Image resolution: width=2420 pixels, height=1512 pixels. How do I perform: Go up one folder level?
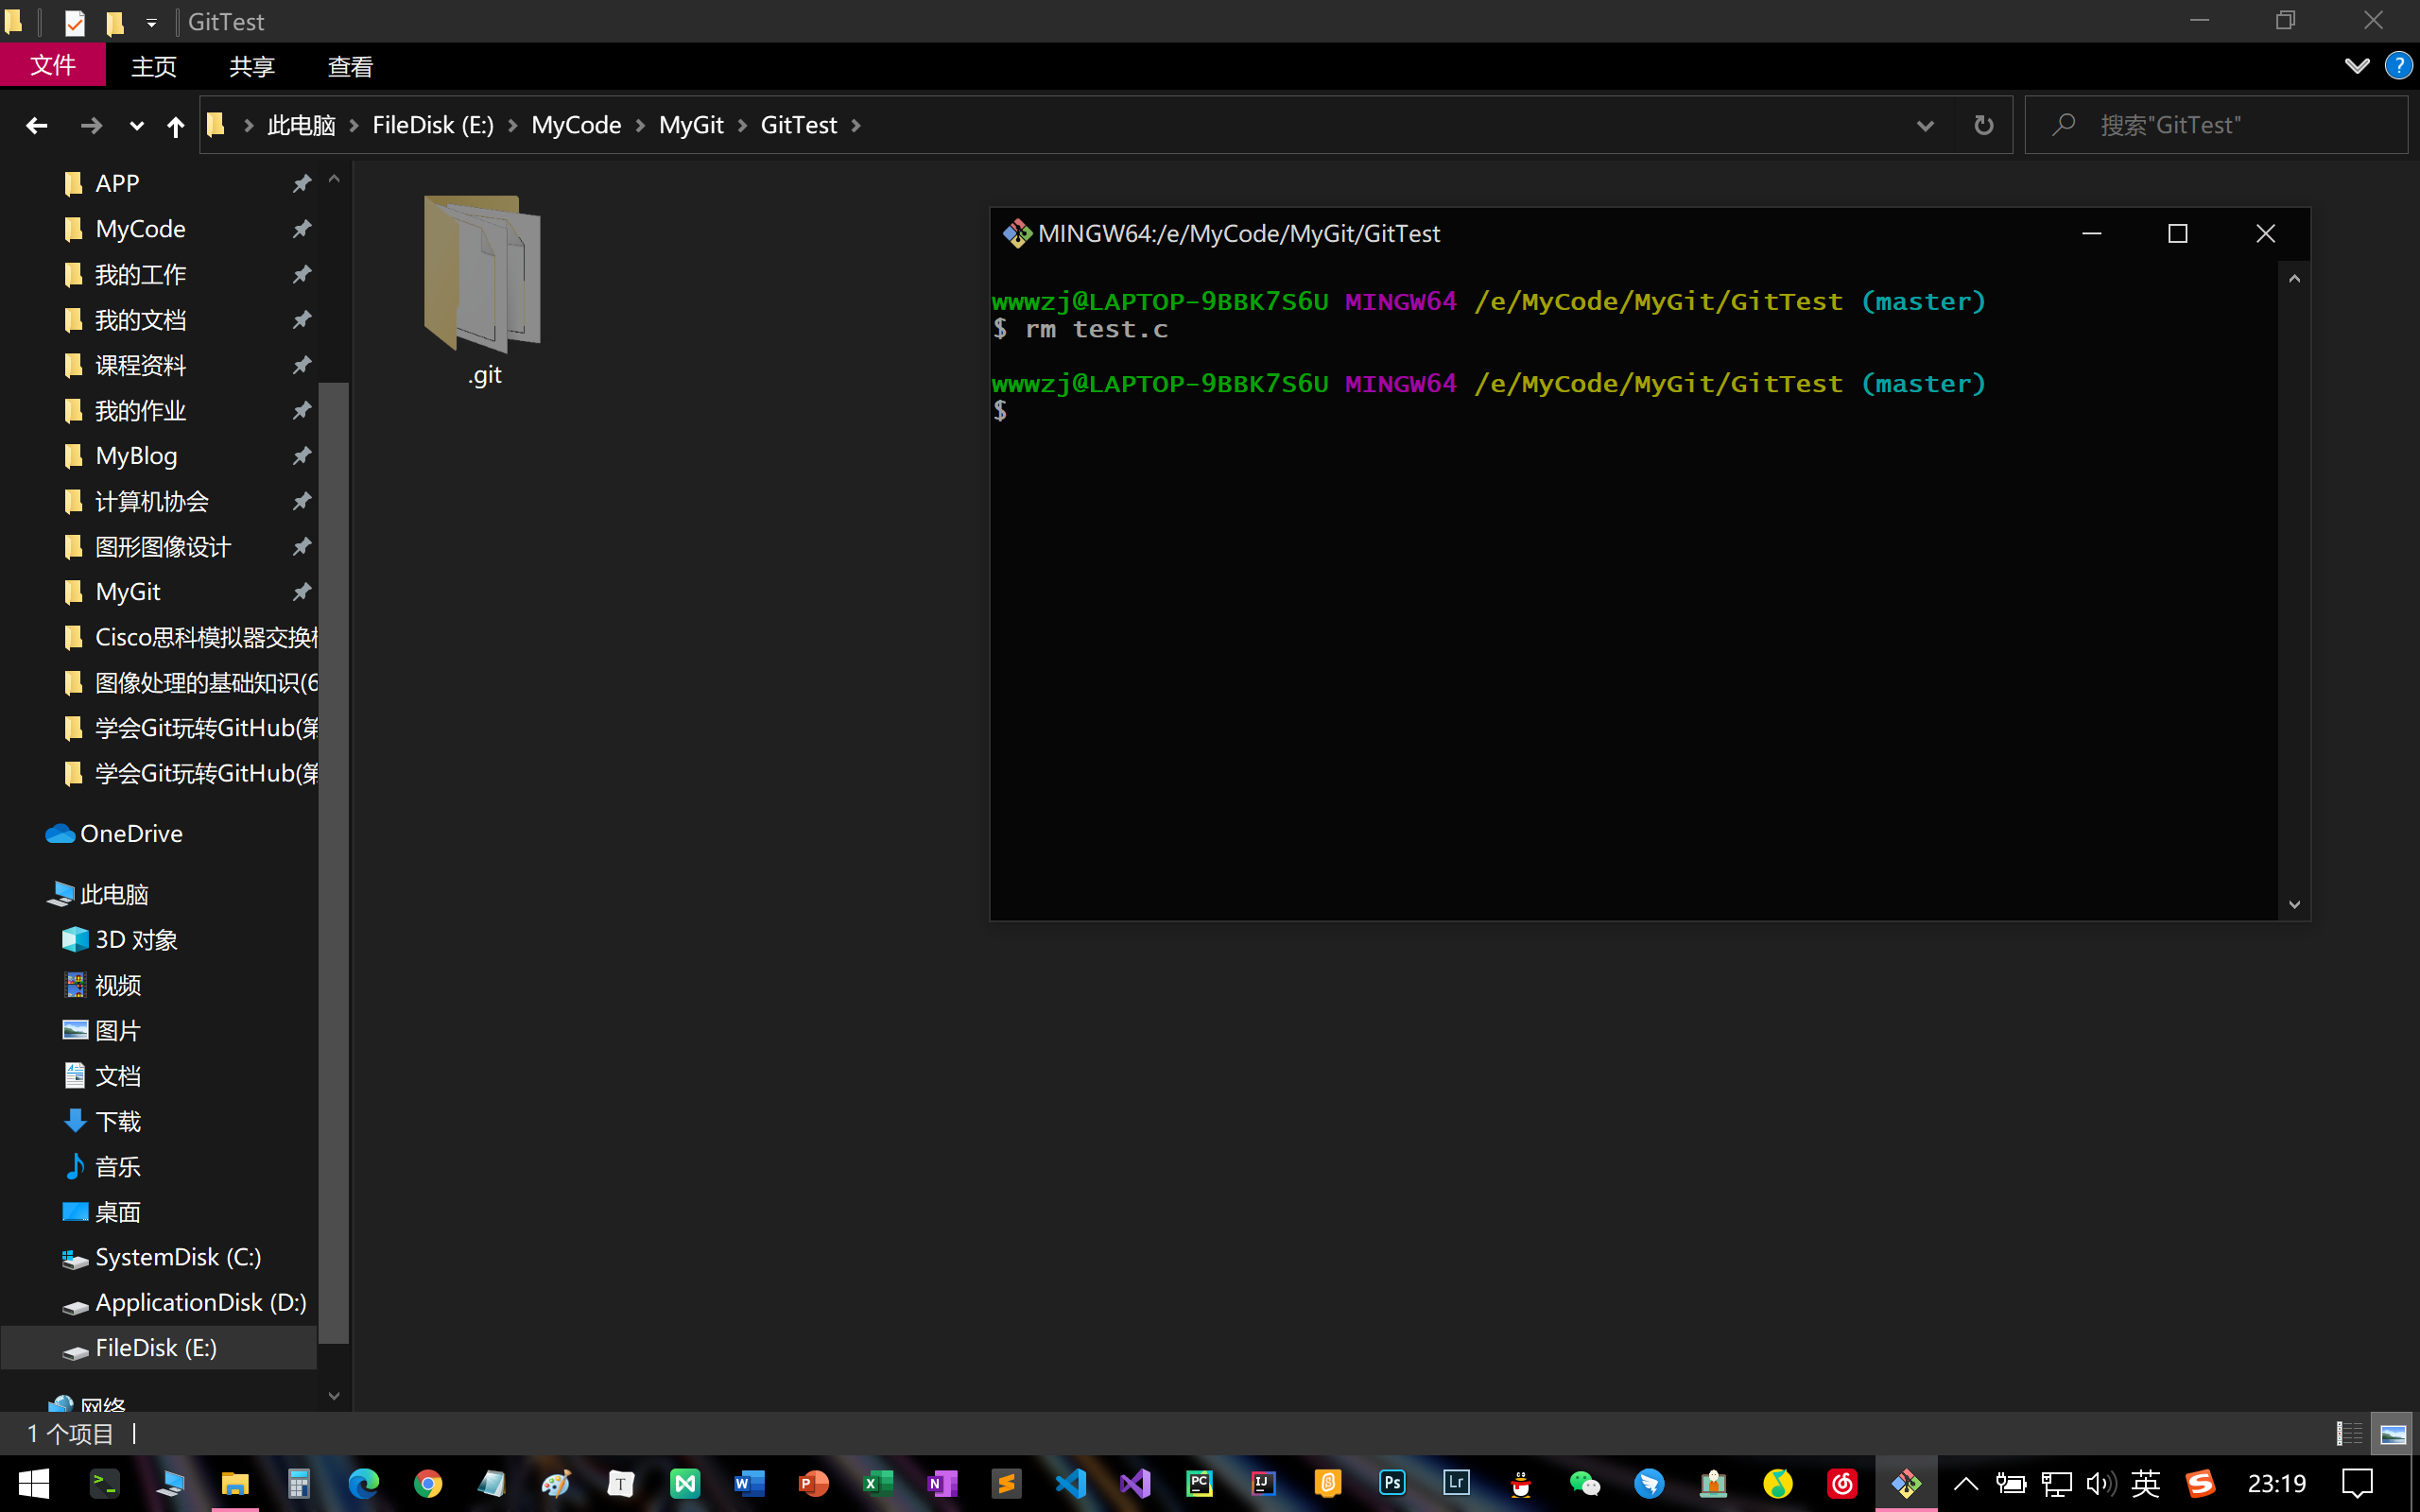pyautogui.click(x=175, y=126)
